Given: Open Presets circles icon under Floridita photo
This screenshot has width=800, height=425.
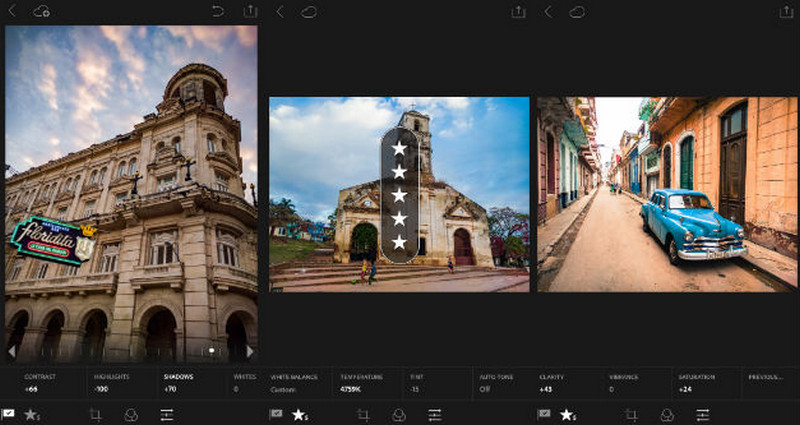Looking at the screenshot, I should 131,415.
